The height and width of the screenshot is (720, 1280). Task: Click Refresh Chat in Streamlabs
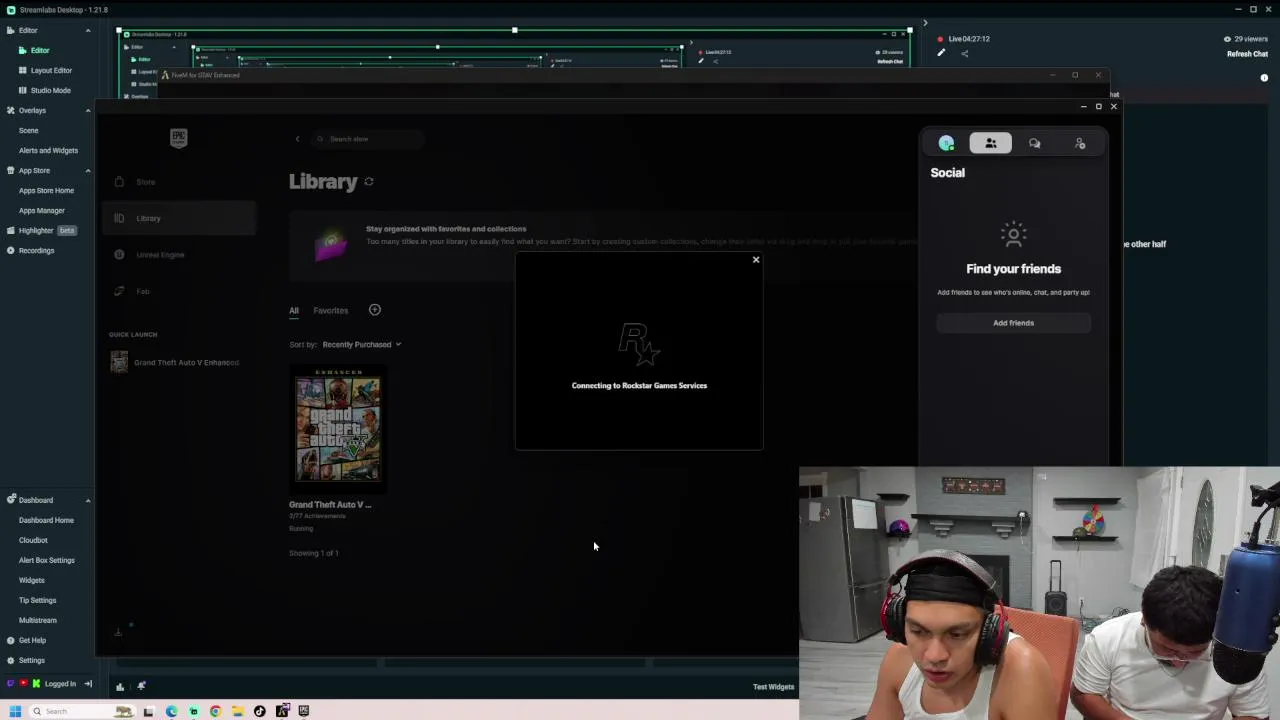[x=1247, y=54]
